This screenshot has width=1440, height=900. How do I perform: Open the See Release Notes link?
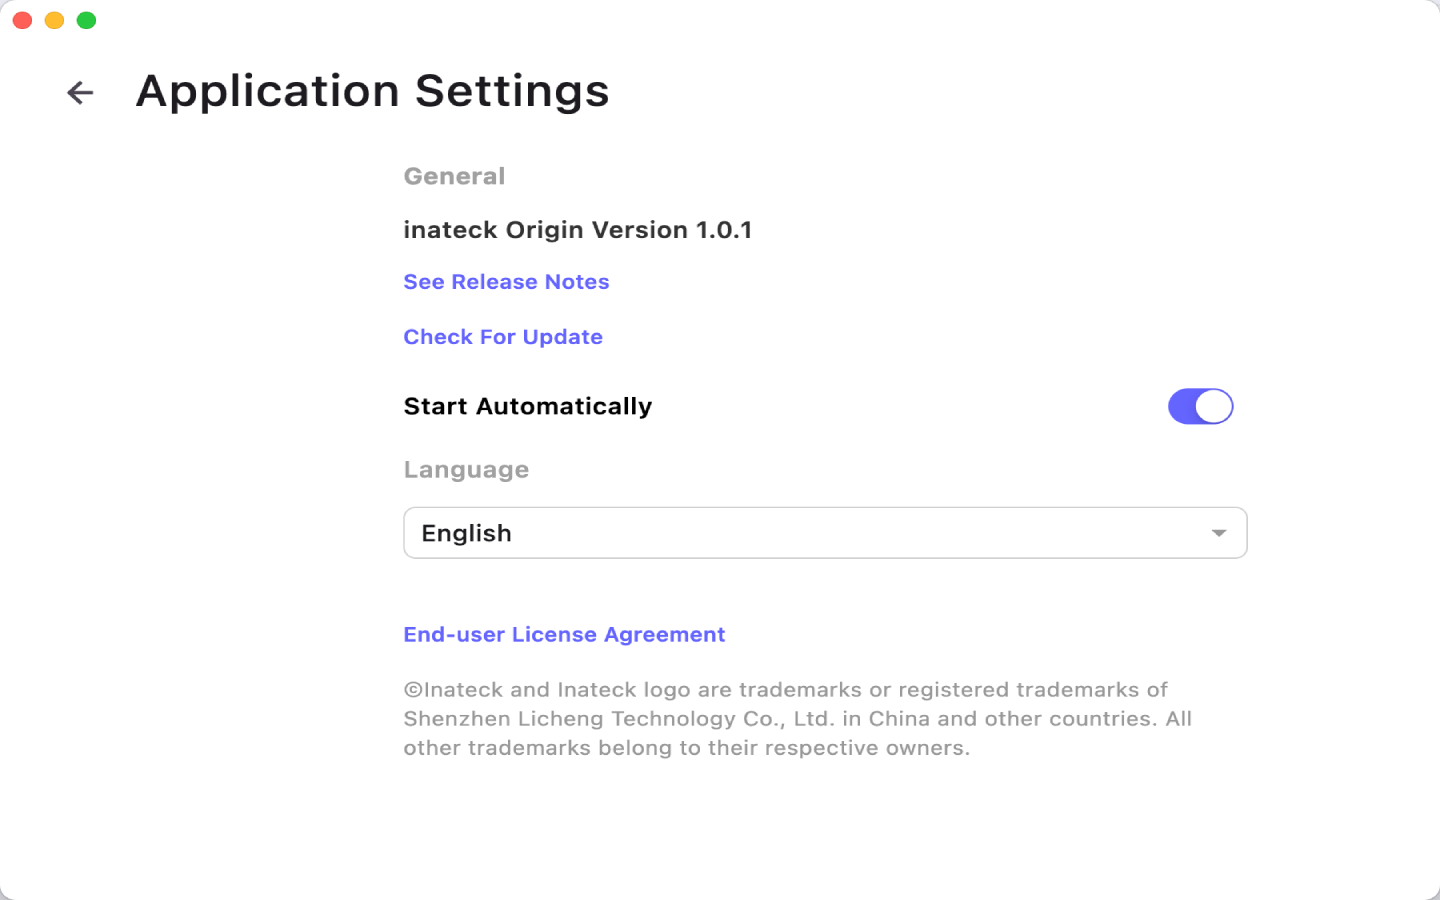pos(506,282)
